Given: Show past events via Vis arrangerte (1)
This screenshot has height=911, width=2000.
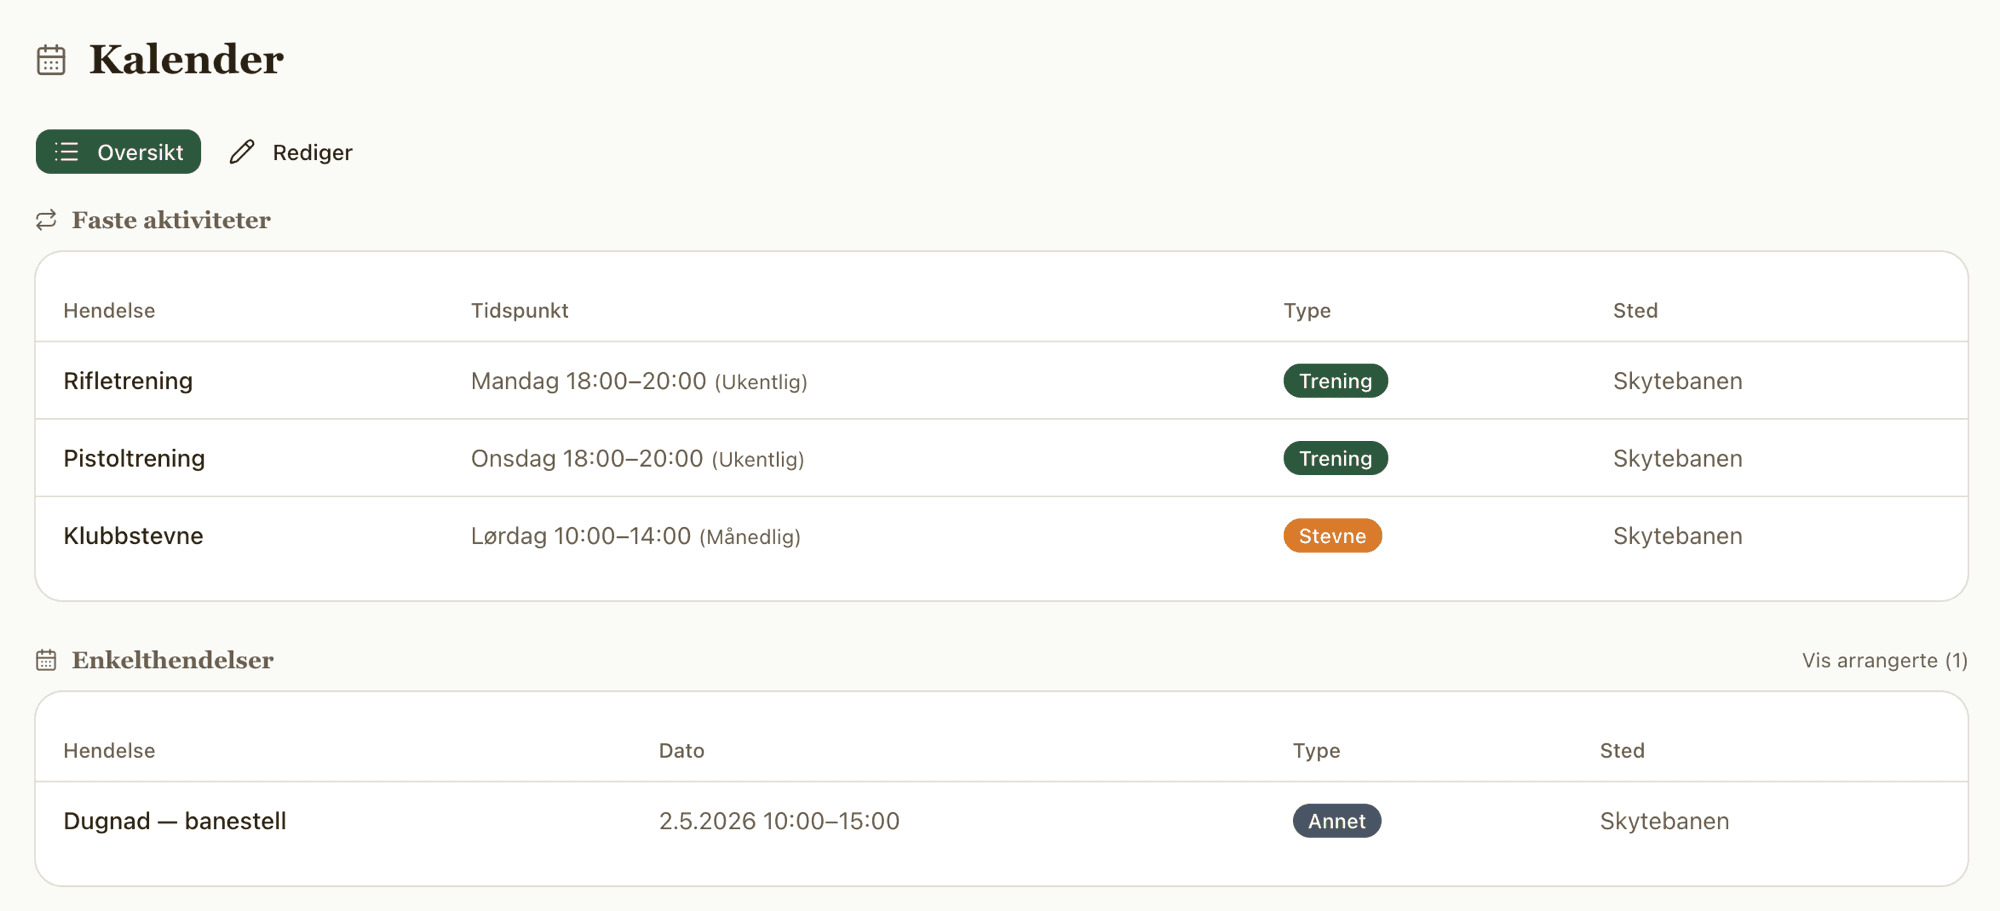Looking at the screenshot, I should [x=1884, y=660].
